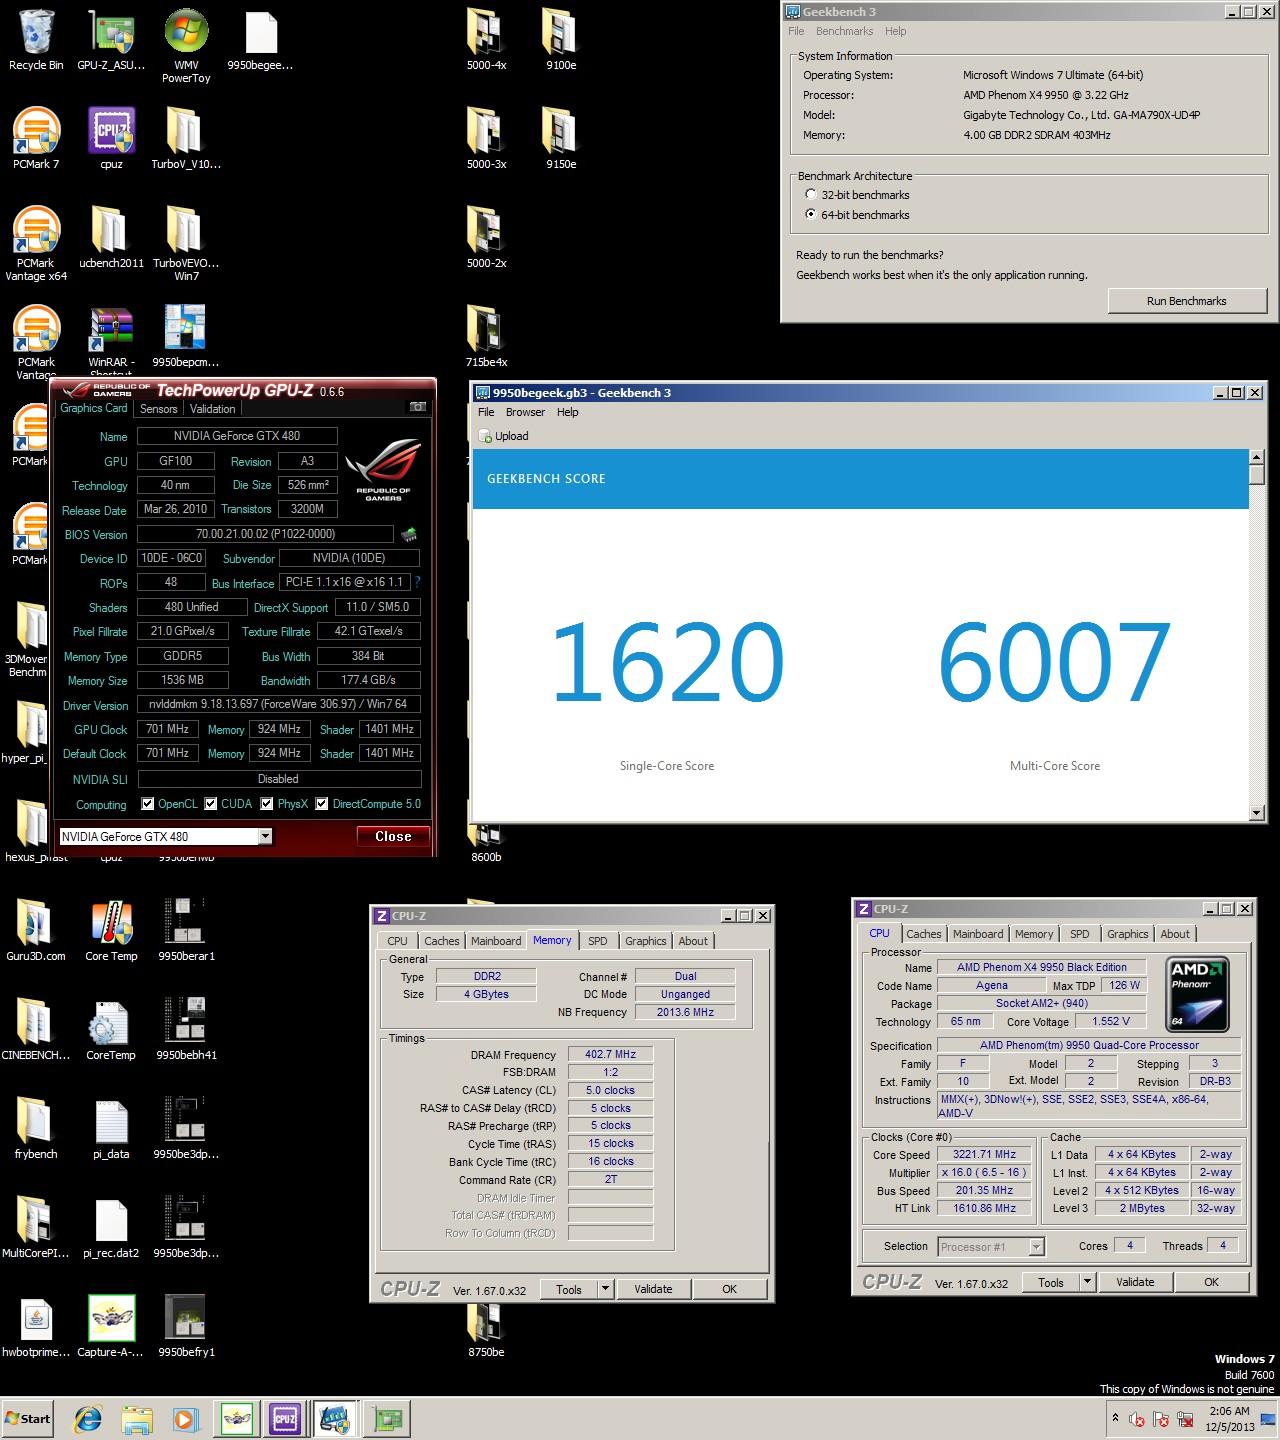Image resolution: width=1280 pixels, height=1440 pixels.
Task: Click the GPU-Z screenshot camera icon
Action: pos(418,407)
